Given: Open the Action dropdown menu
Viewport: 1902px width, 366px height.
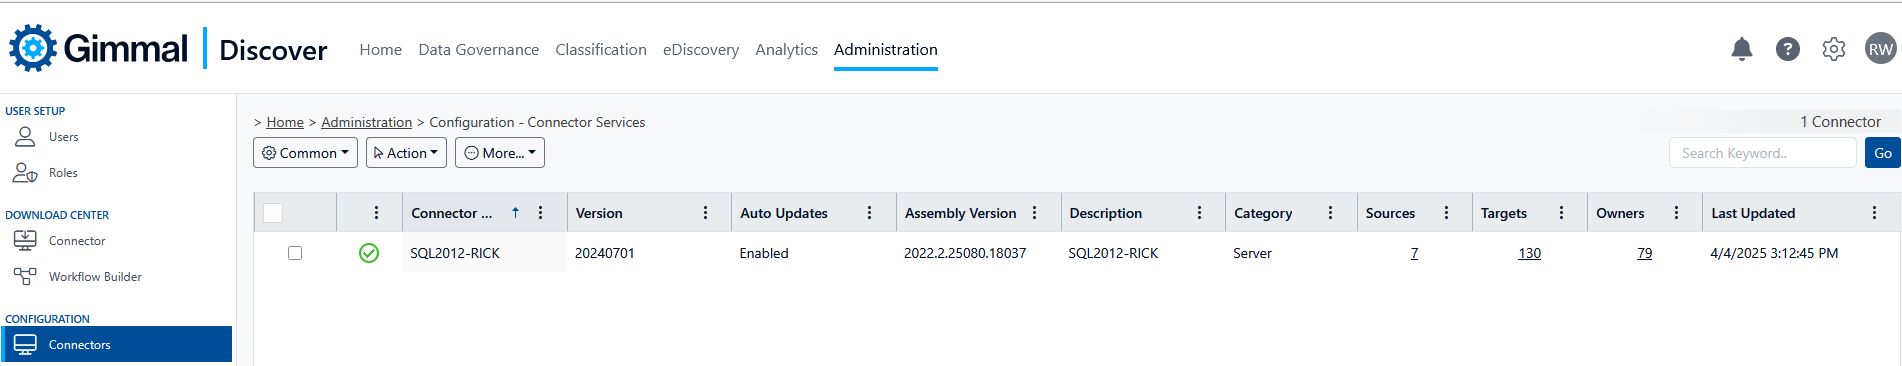Looking at the screenshot, I should tap(406, 153).
